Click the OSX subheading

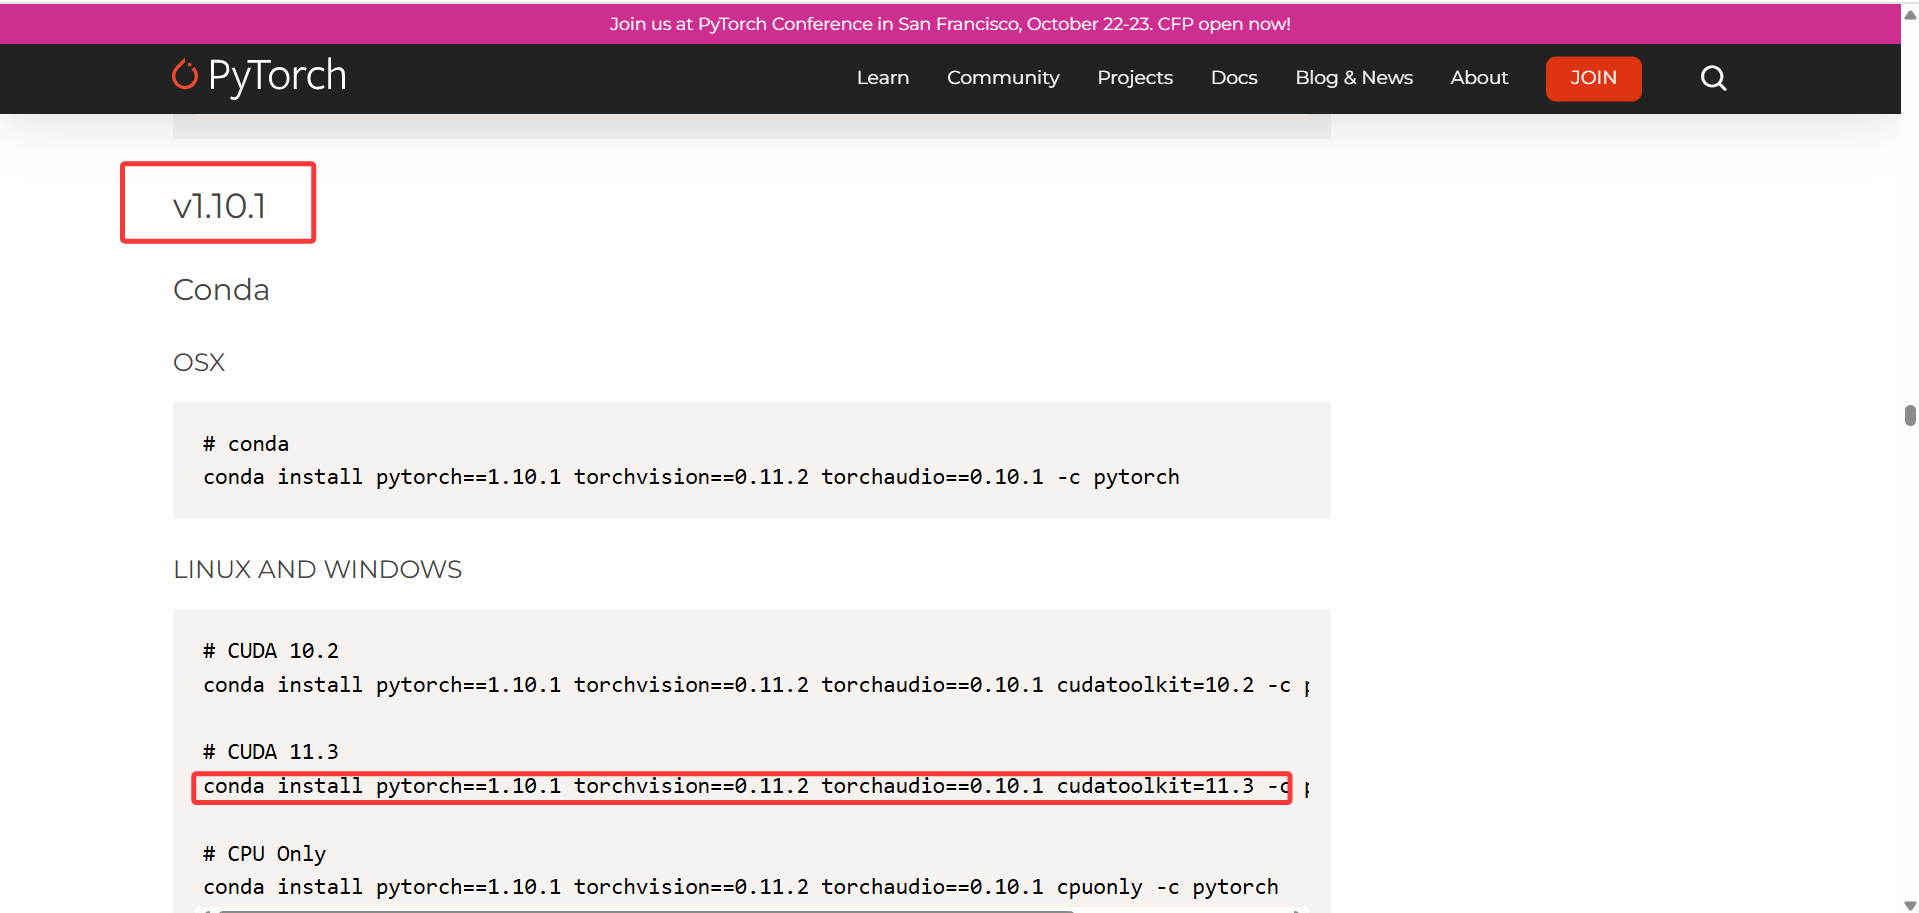click(x=199, y=362)
